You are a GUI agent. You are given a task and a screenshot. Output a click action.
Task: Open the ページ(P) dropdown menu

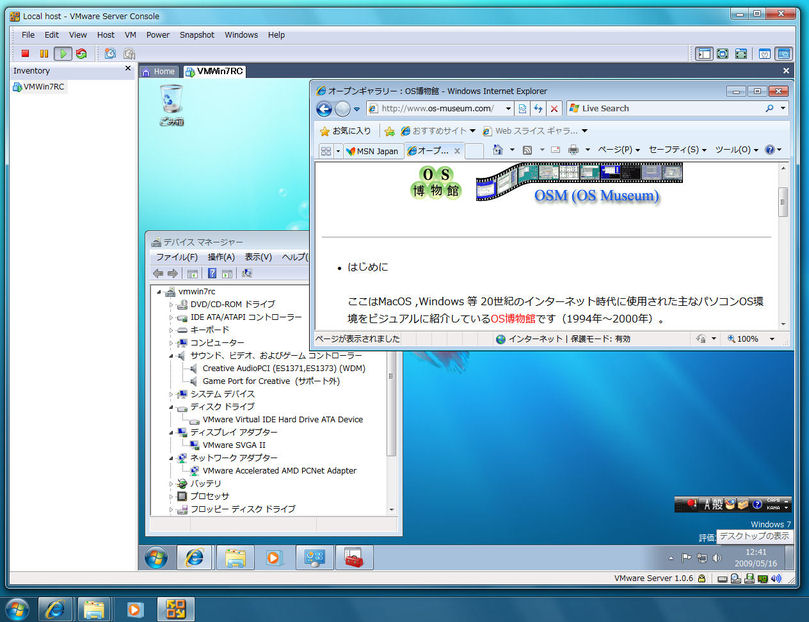click(x=619, y=150)
